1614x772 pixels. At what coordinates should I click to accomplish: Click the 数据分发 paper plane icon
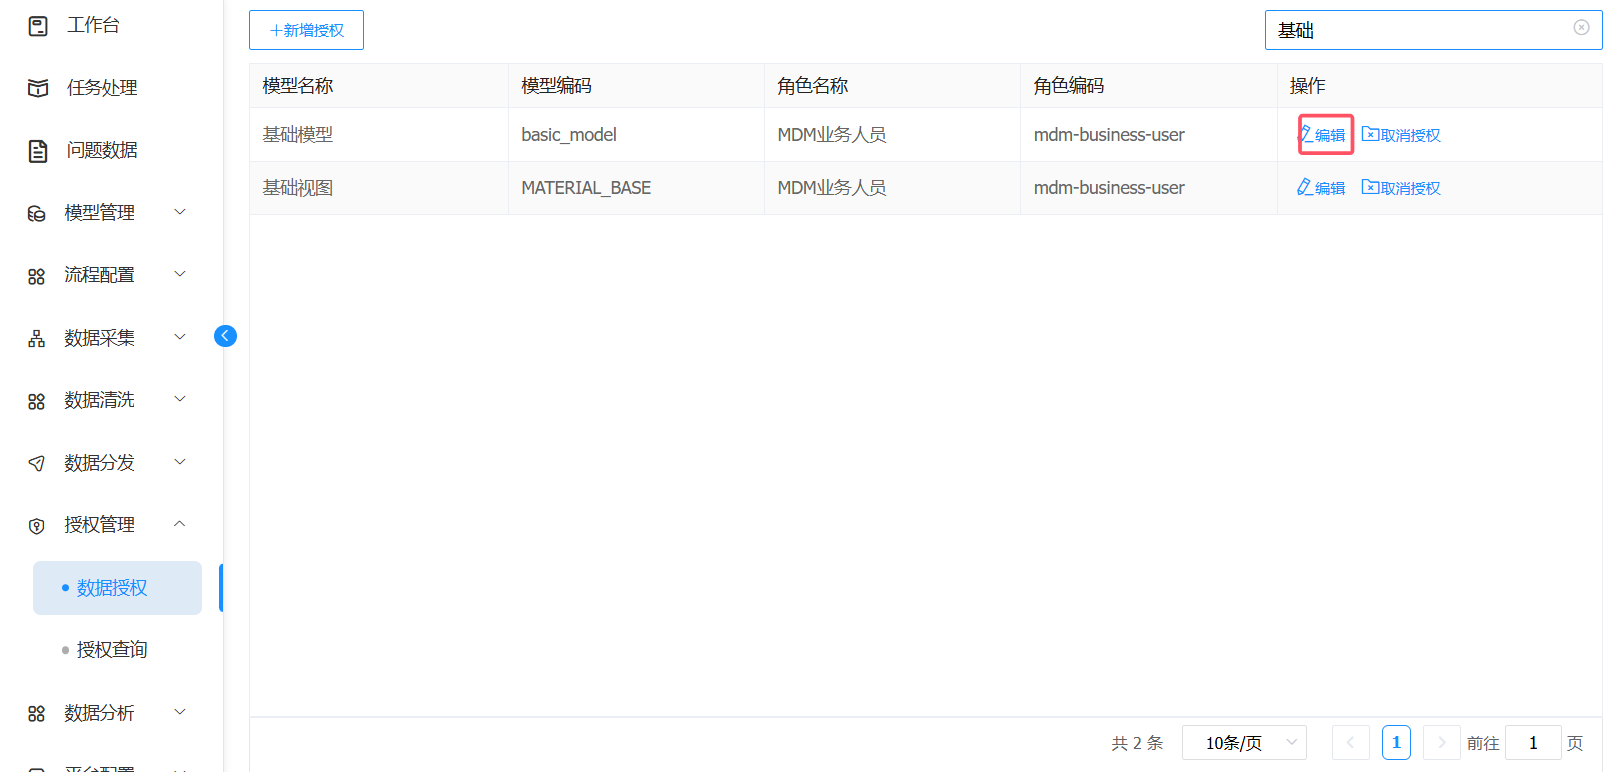[37, 463]
